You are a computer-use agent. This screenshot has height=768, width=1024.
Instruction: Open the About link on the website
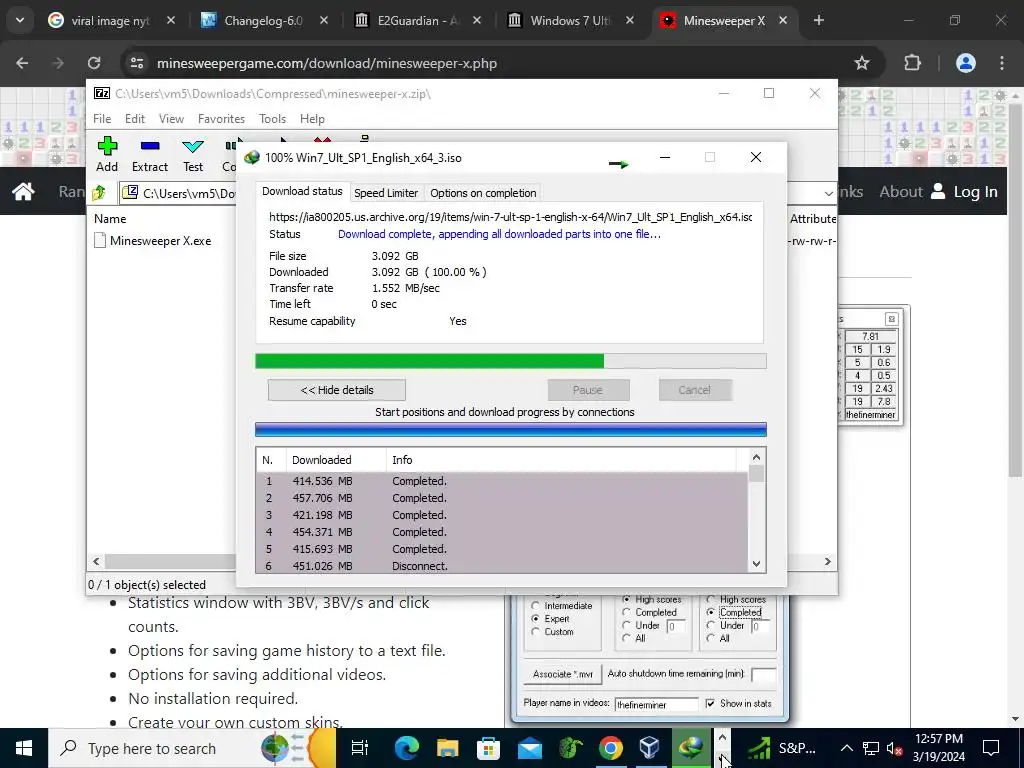[901, 191]
